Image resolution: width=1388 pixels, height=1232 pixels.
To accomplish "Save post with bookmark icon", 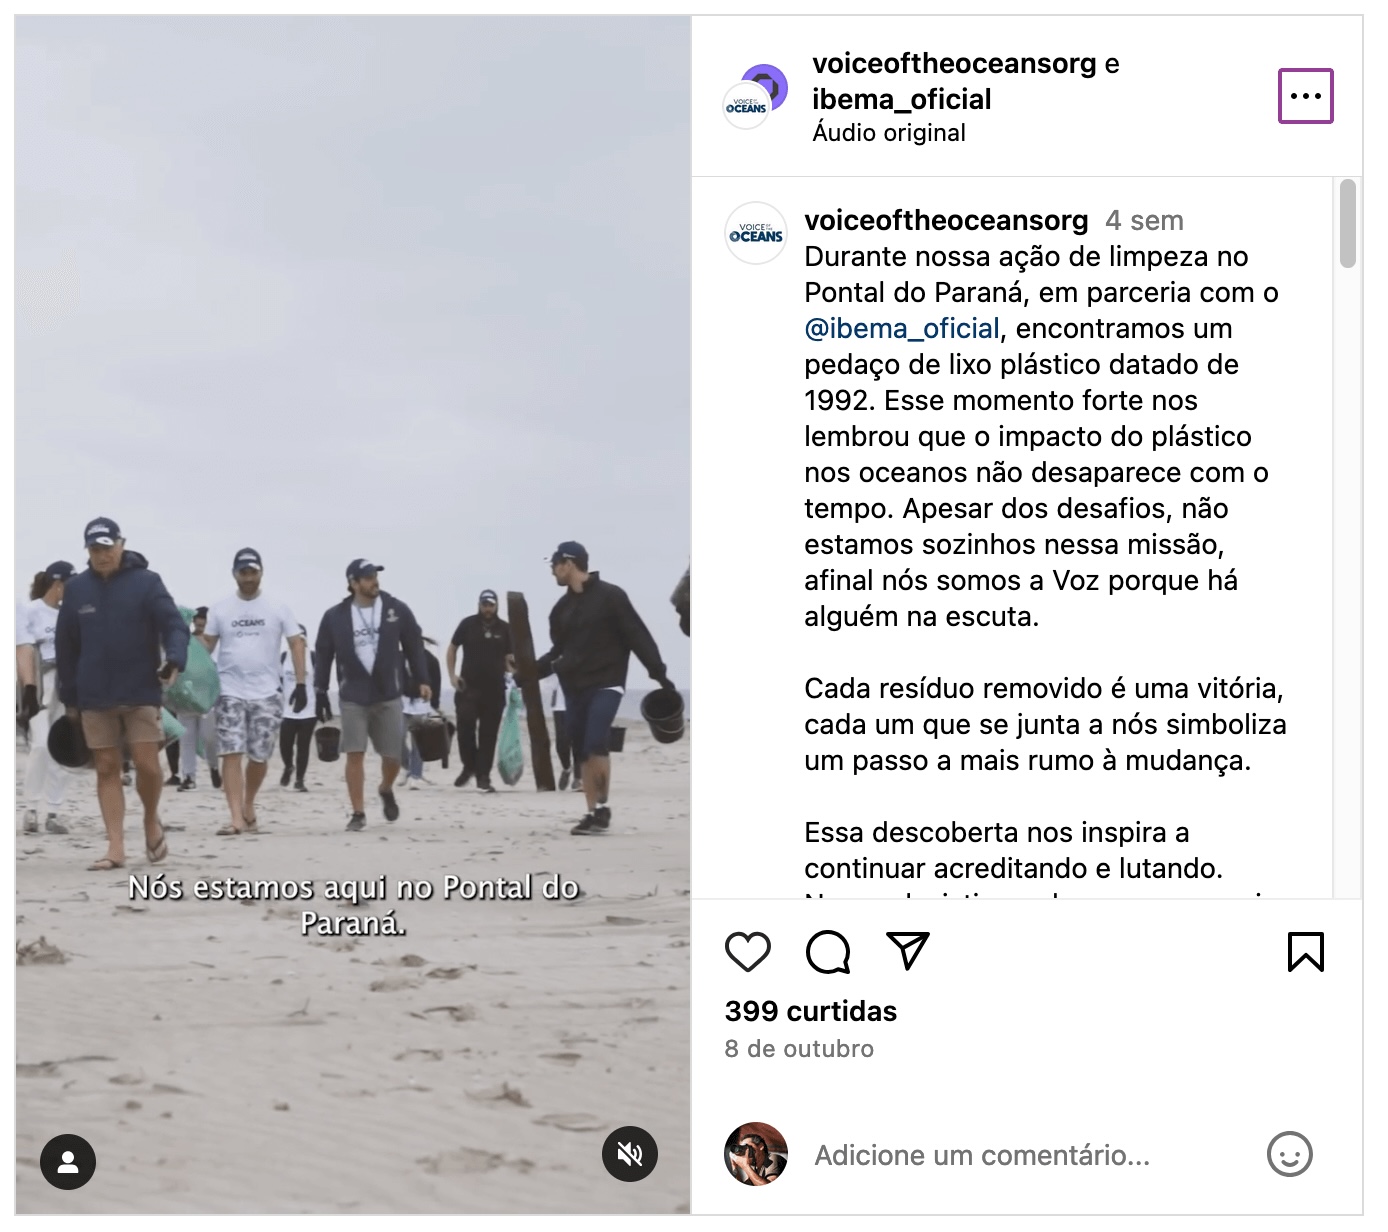I will (1305, 952).
